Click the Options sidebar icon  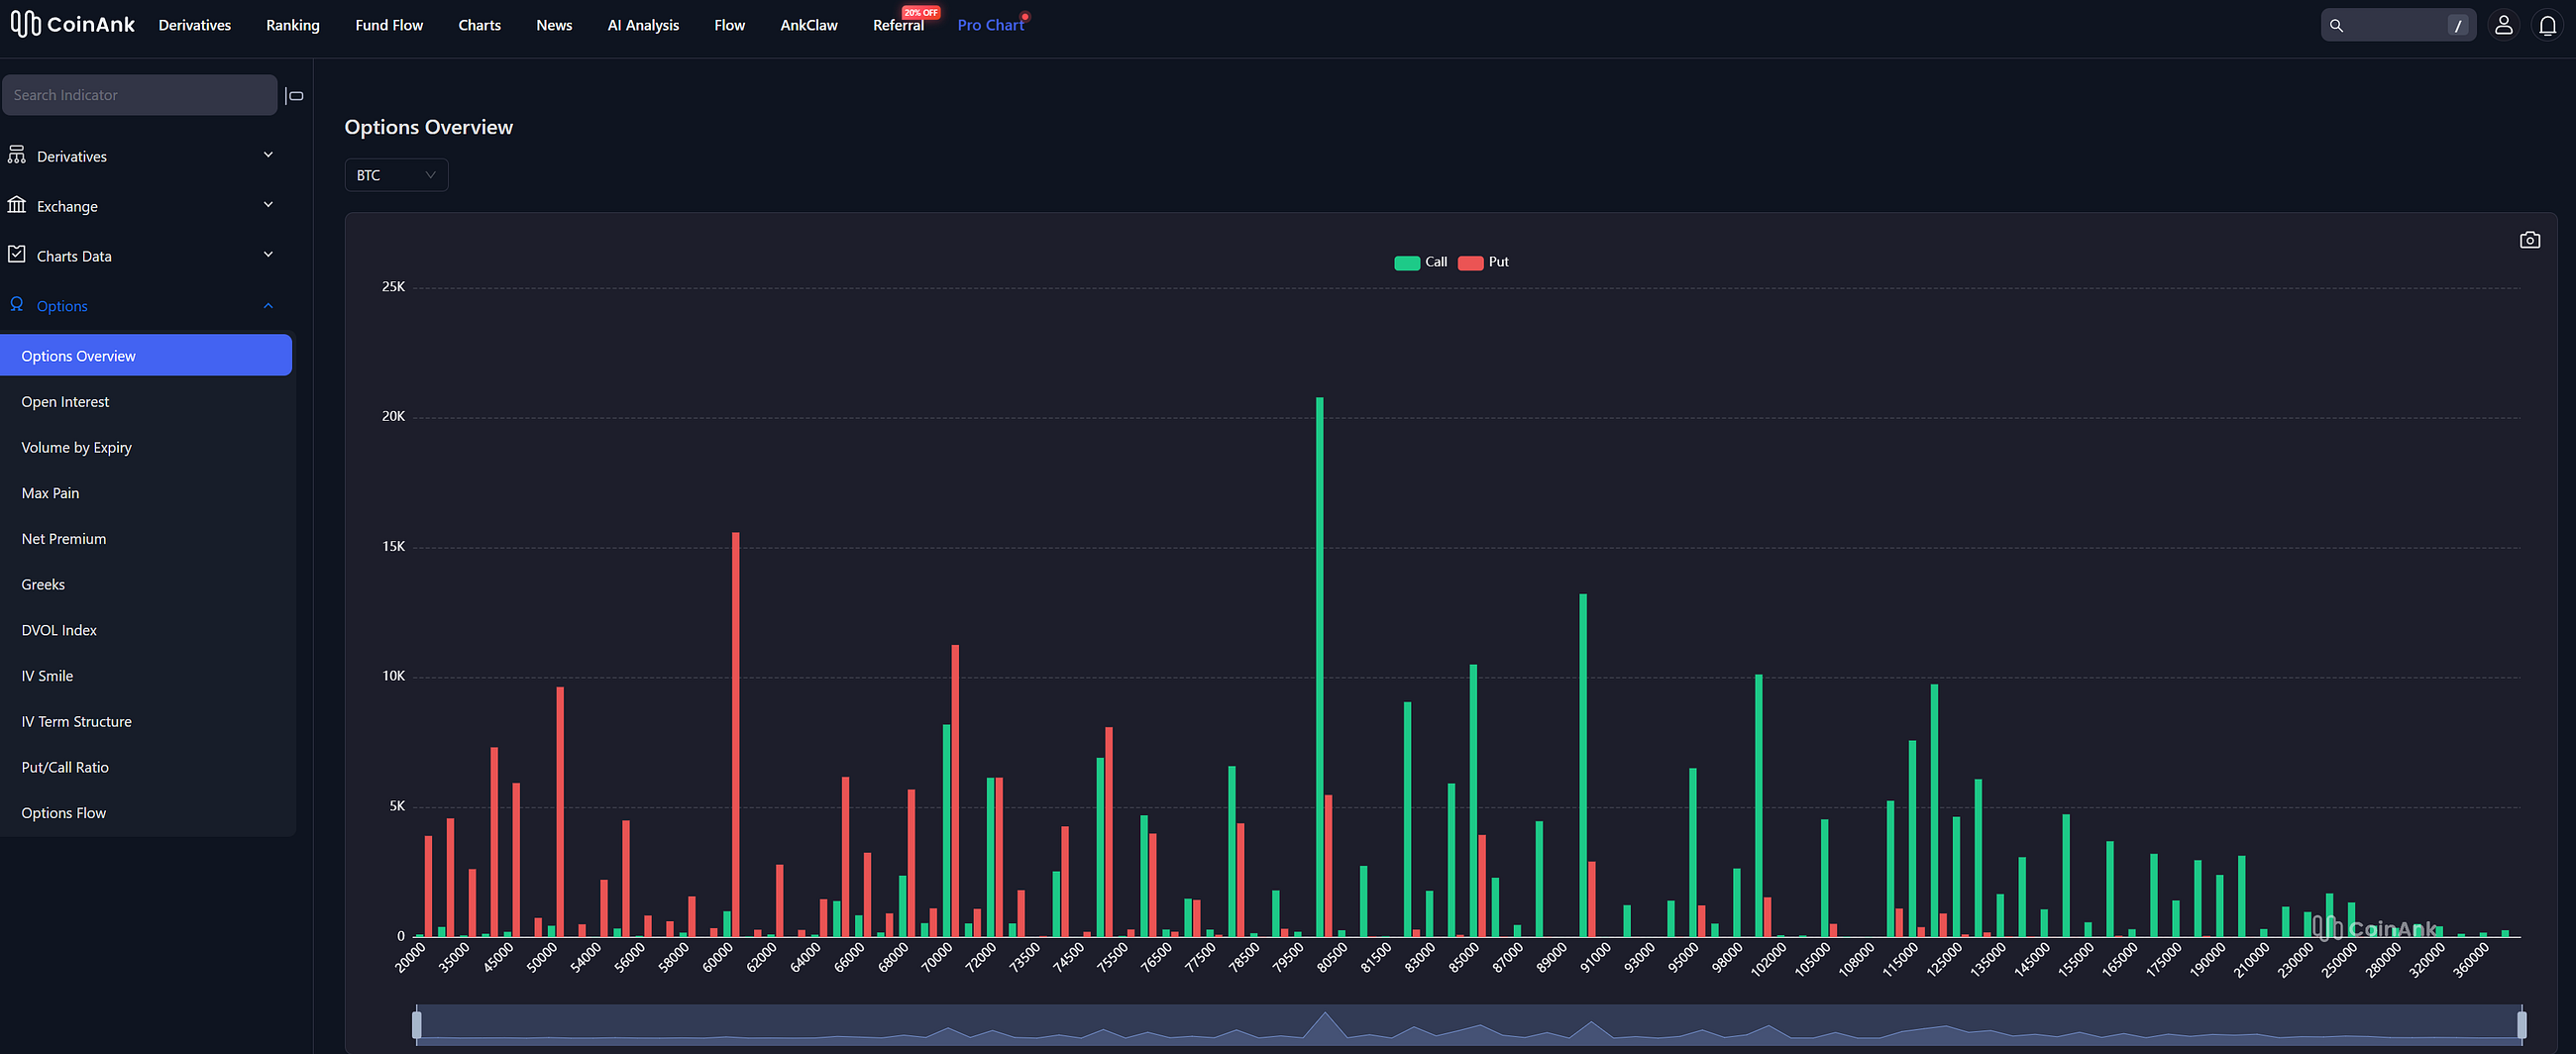point(17,305)
